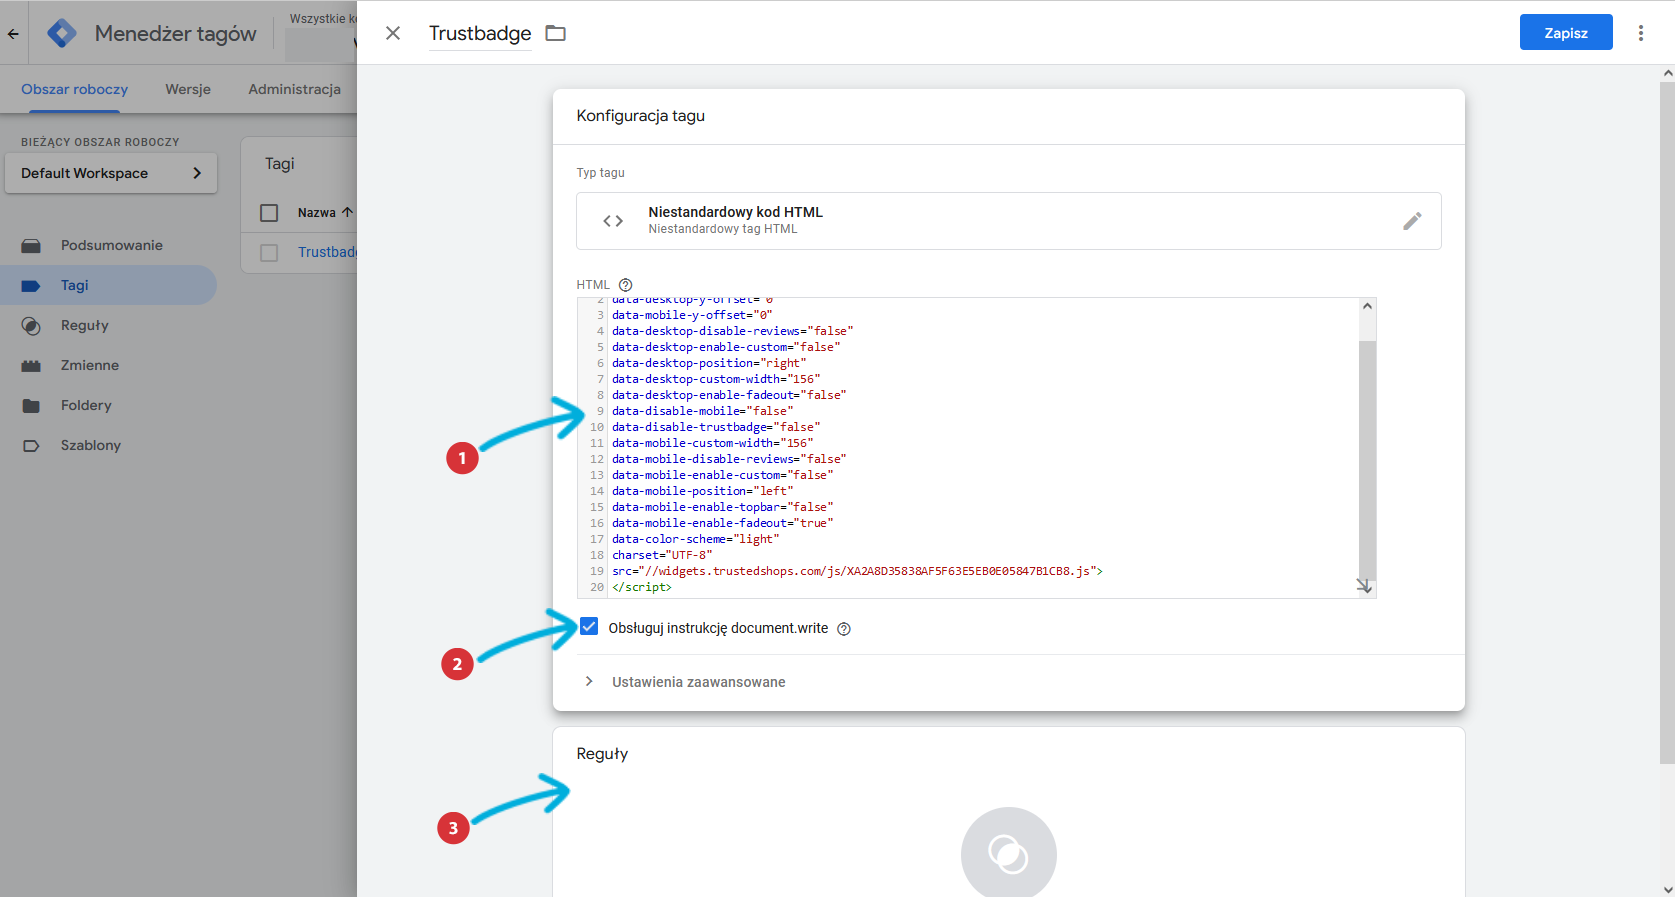Click the data-disable-mobile="false" code line
1675x897 pixels.
point(702,411)
